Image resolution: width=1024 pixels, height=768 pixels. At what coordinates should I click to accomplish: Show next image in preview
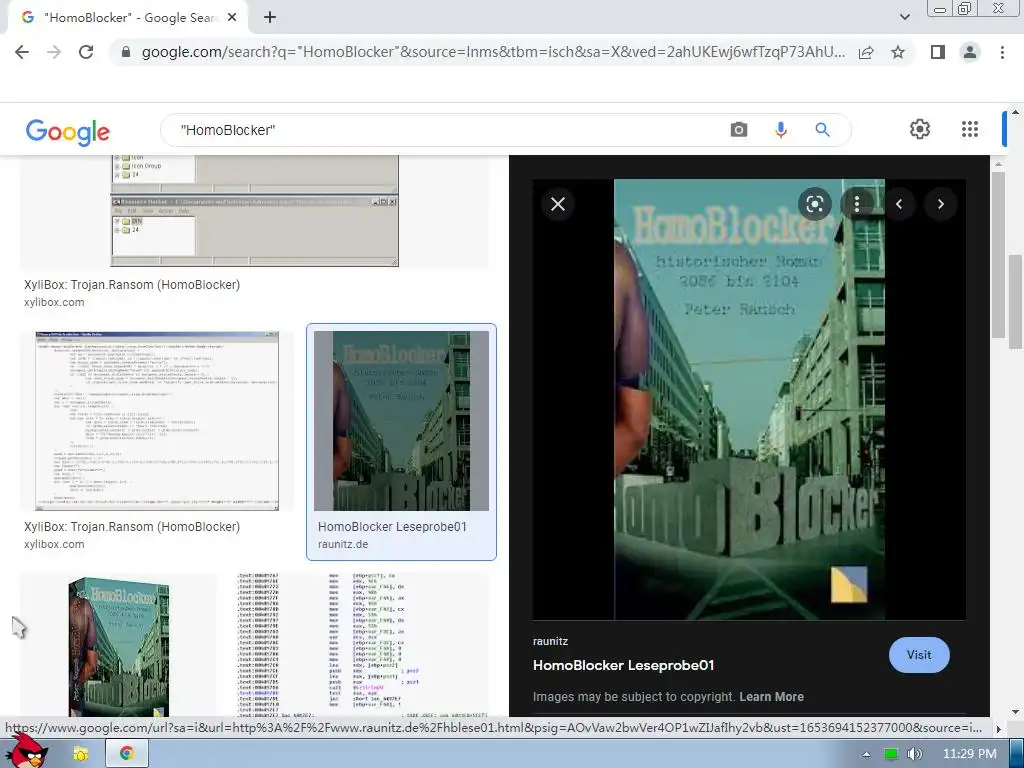coord(940,204)
